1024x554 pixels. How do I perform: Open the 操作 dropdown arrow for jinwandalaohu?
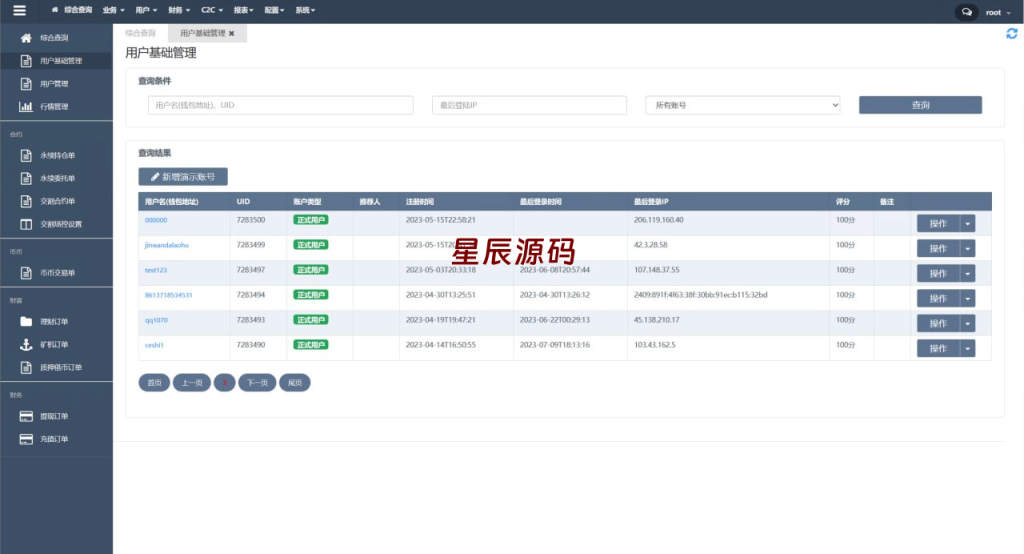point(967,248)
